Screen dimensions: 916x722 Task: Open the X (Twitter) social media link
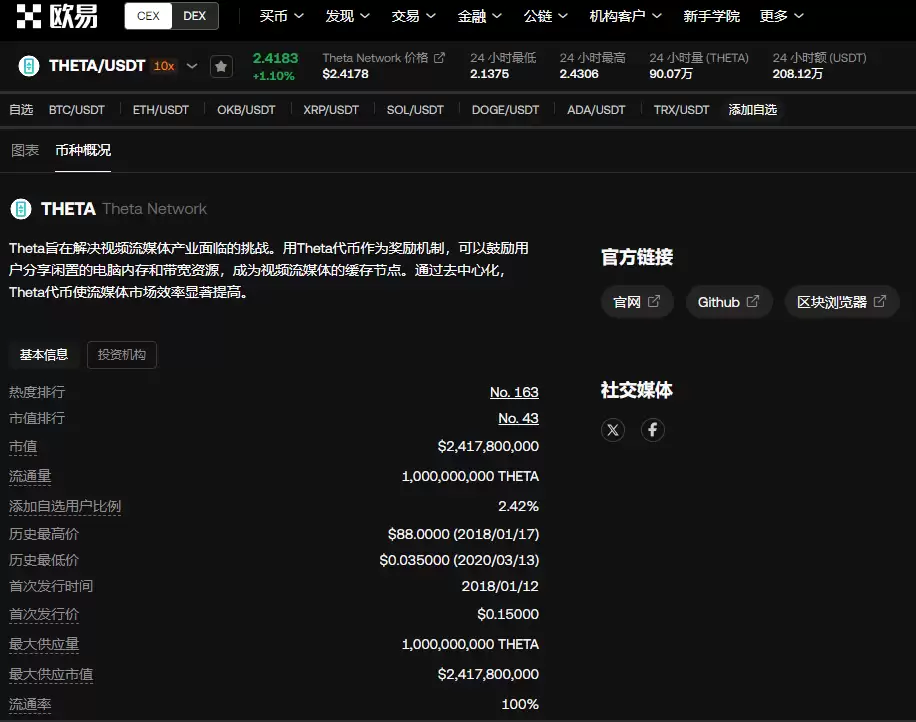613,430
